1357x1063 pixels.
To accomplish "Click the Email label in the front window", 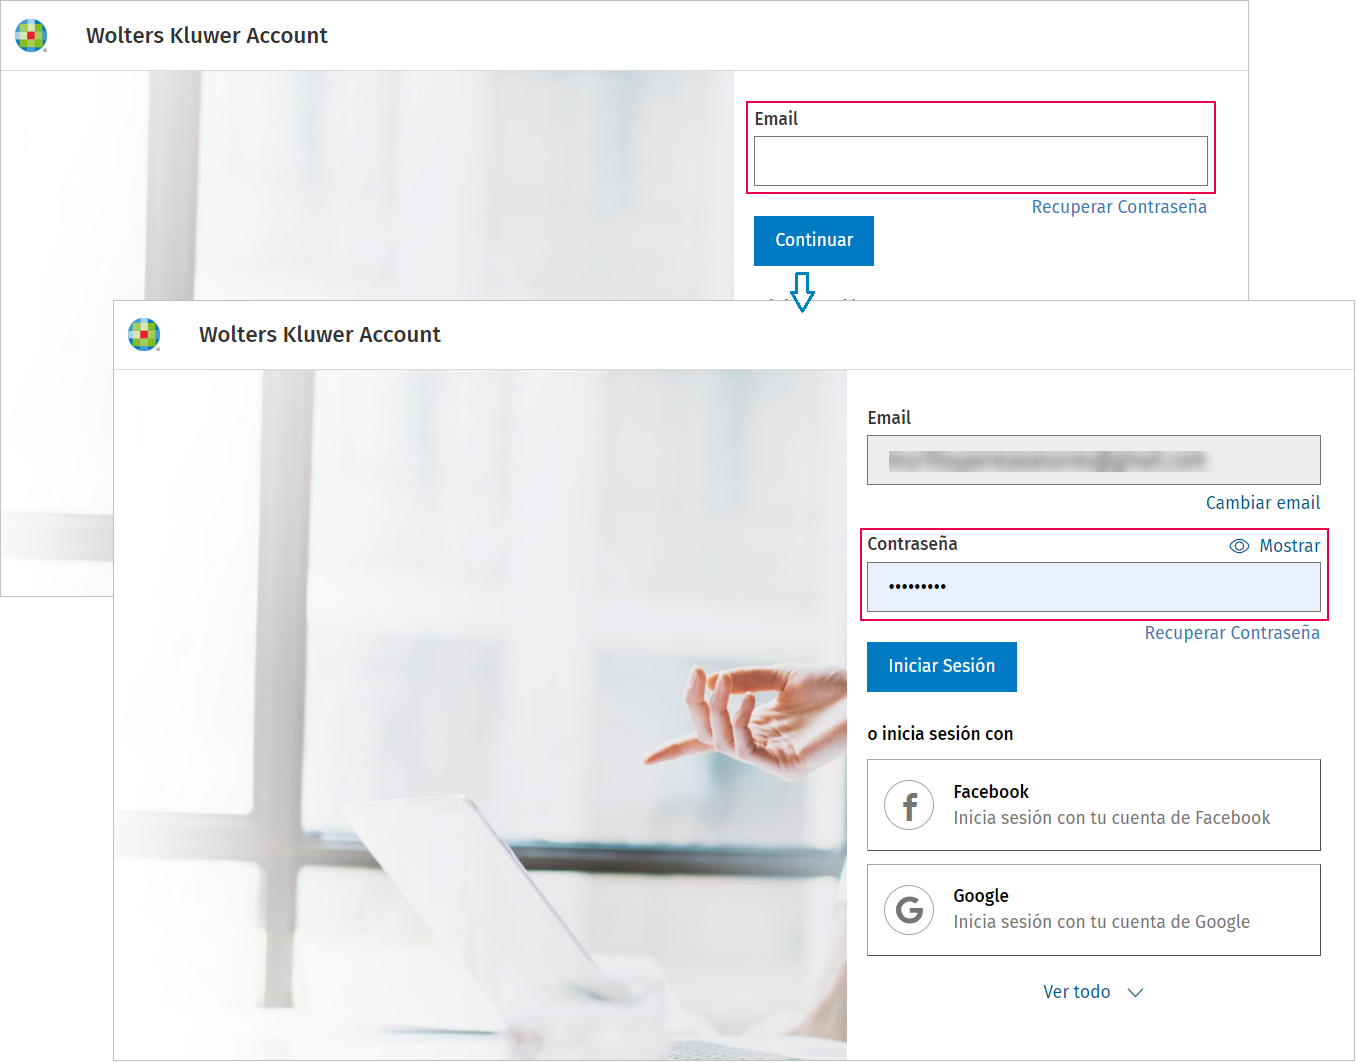I will pyautogui.click(x=889, y=418).
